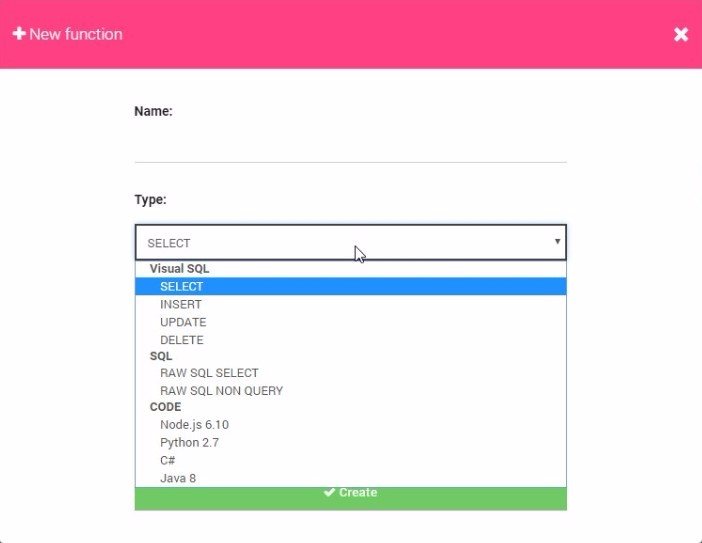Click the SQL group header
Image resolution: width=702 pixels, height=543 pixels.
161,356
